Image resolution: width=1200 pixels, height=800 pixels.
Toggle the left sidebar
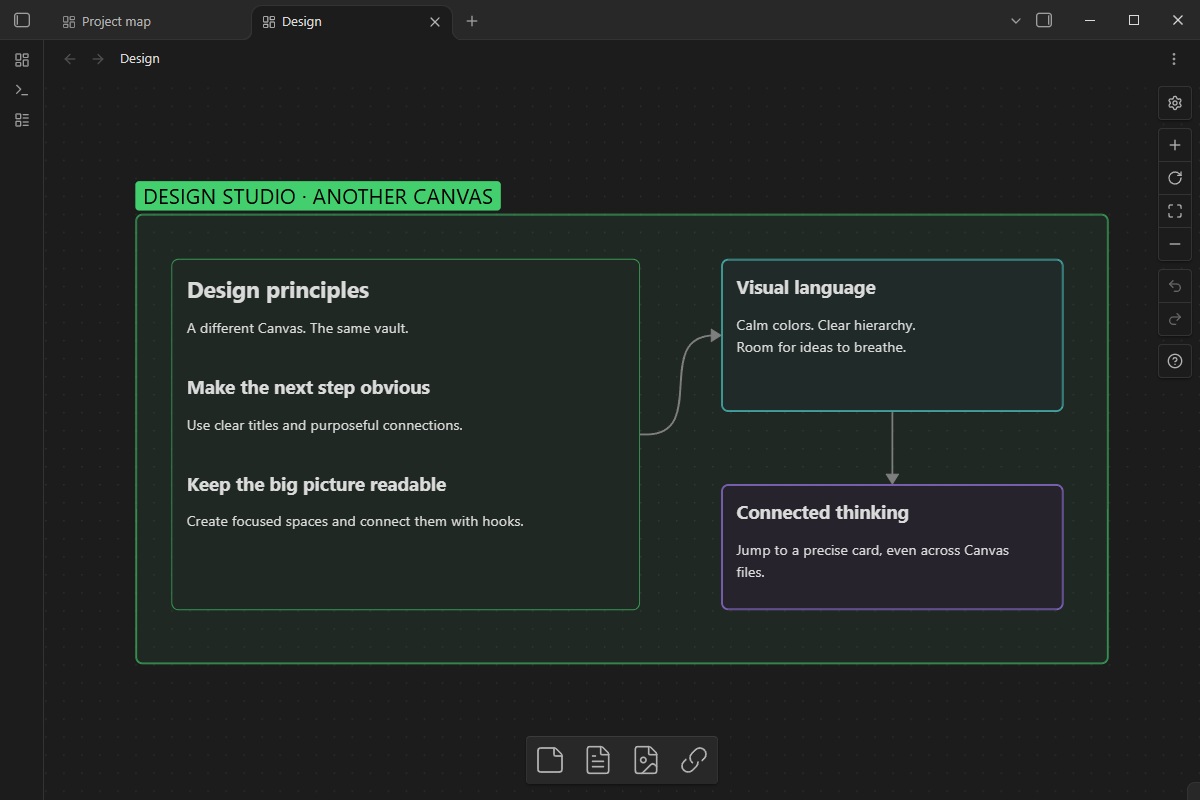tap(22, 20)
